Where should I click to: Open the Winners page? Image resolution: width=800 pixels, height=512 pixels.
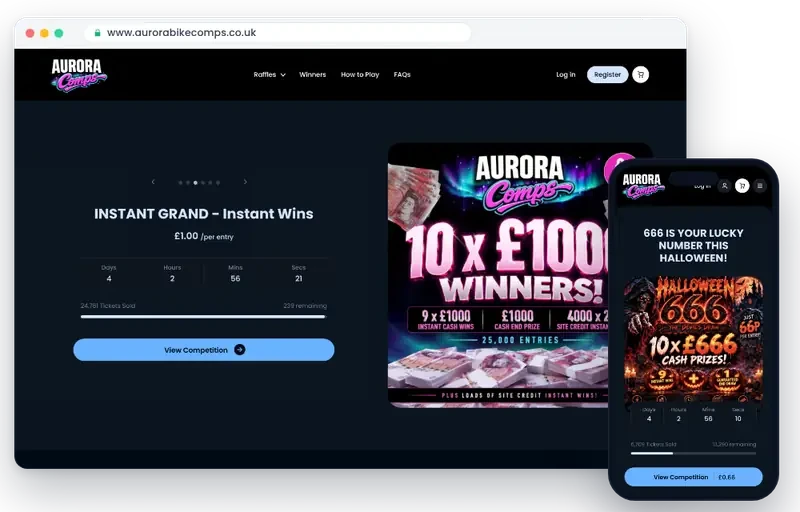click(312, 74)
